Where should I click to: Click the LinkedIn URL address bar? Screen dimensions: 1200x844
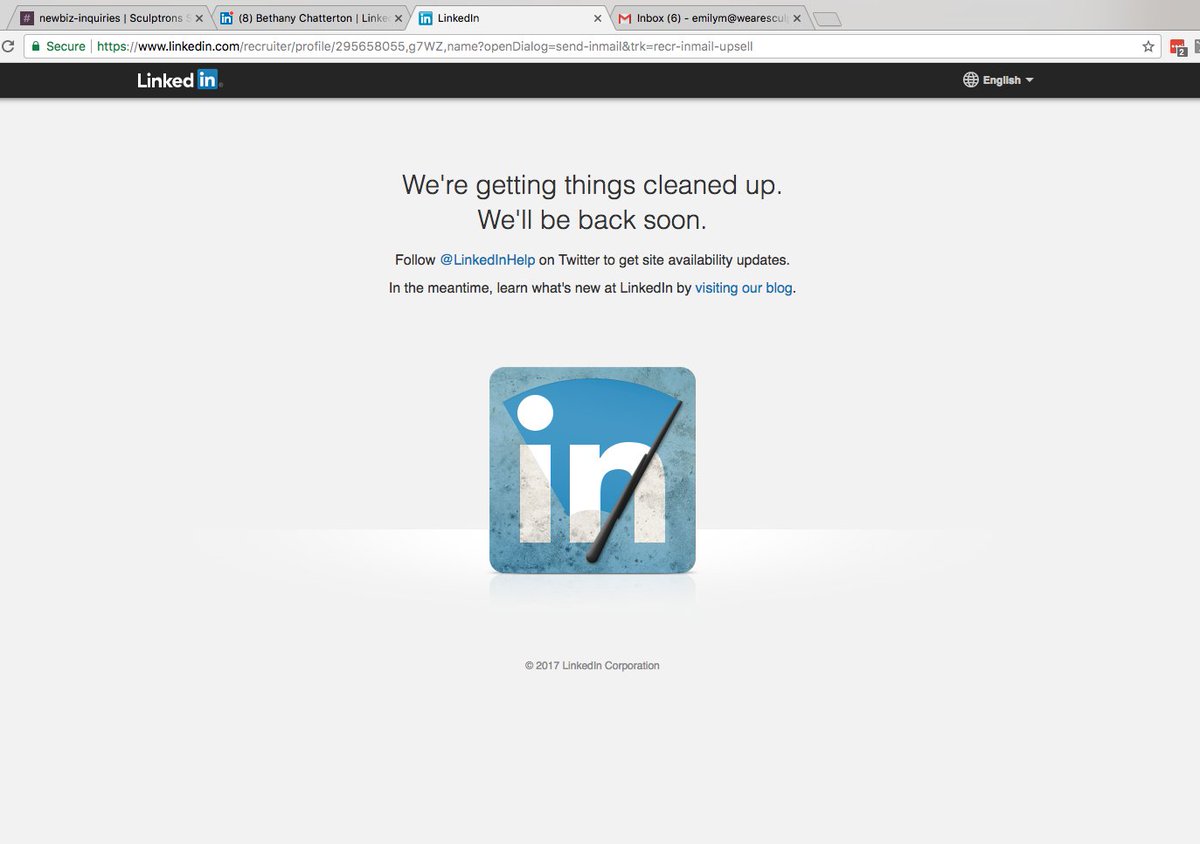click(x=590, y=46)
